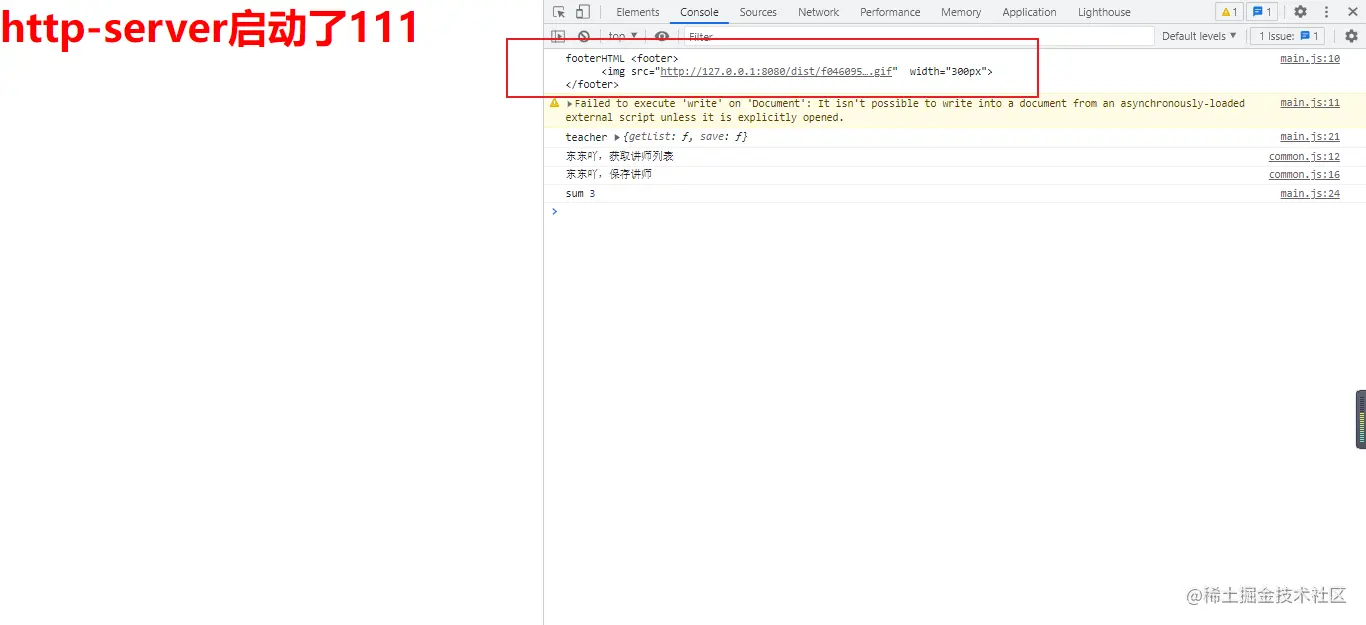The image size is (1366, 625).
Task: Focus the console Filter field
Action: pos(918,36)
